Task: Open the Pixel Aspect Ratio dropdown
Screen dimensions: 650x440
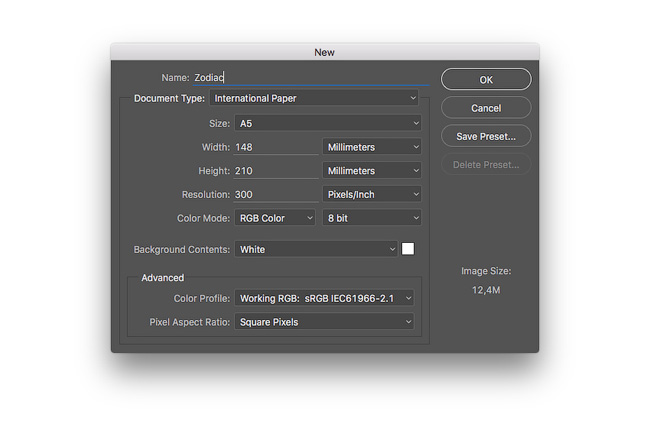Action: 324,322
